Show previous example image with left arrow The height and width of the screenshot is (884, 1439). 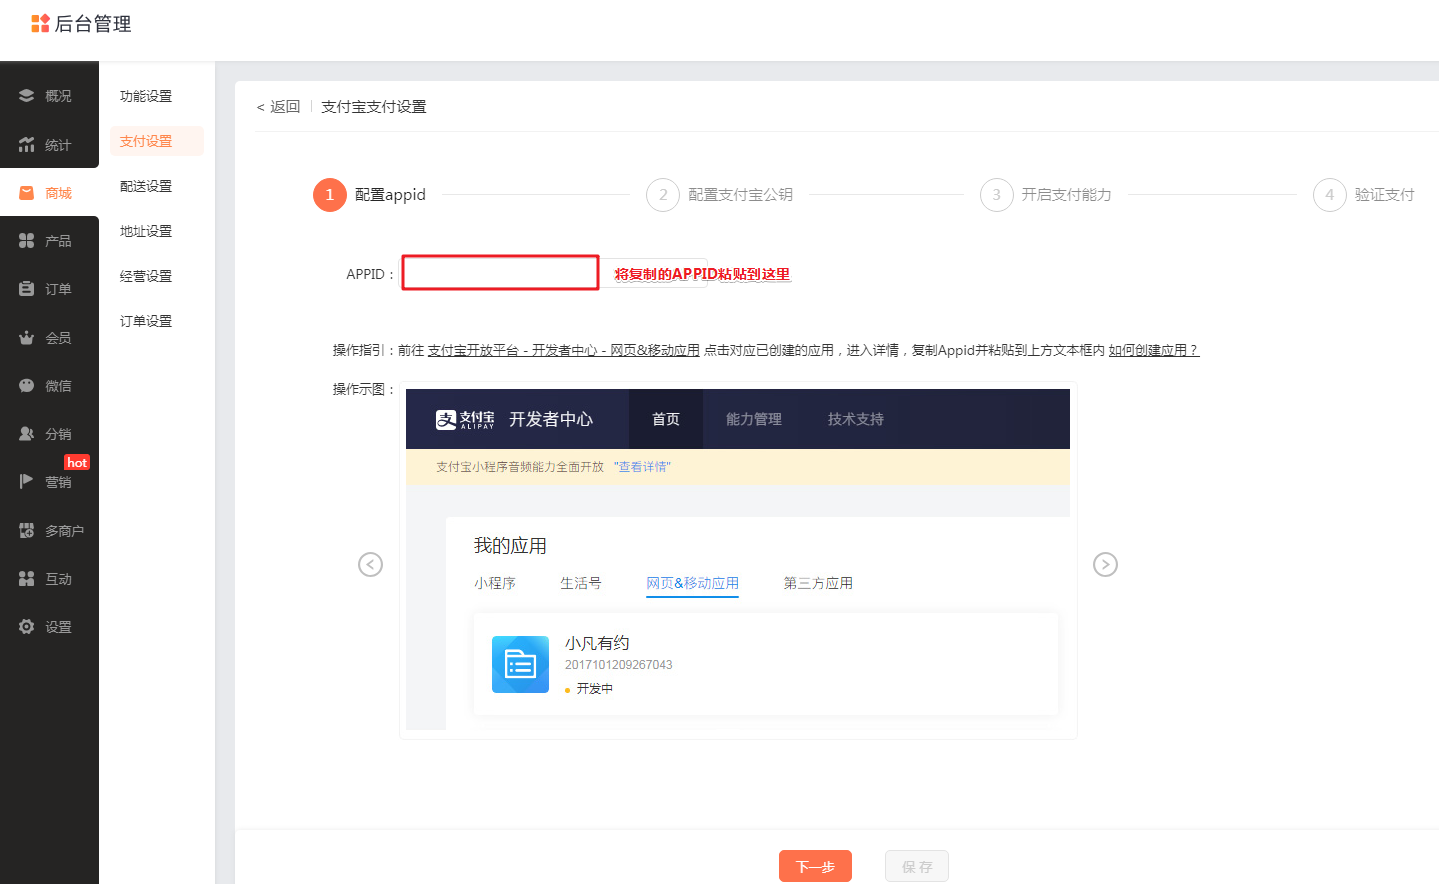370,565
